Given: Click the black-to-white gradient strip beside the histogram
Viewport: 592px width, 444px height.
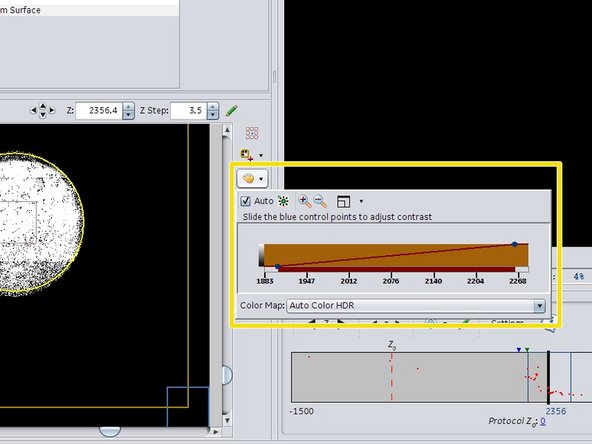Looking at the screenshot, I should point(261,256).
